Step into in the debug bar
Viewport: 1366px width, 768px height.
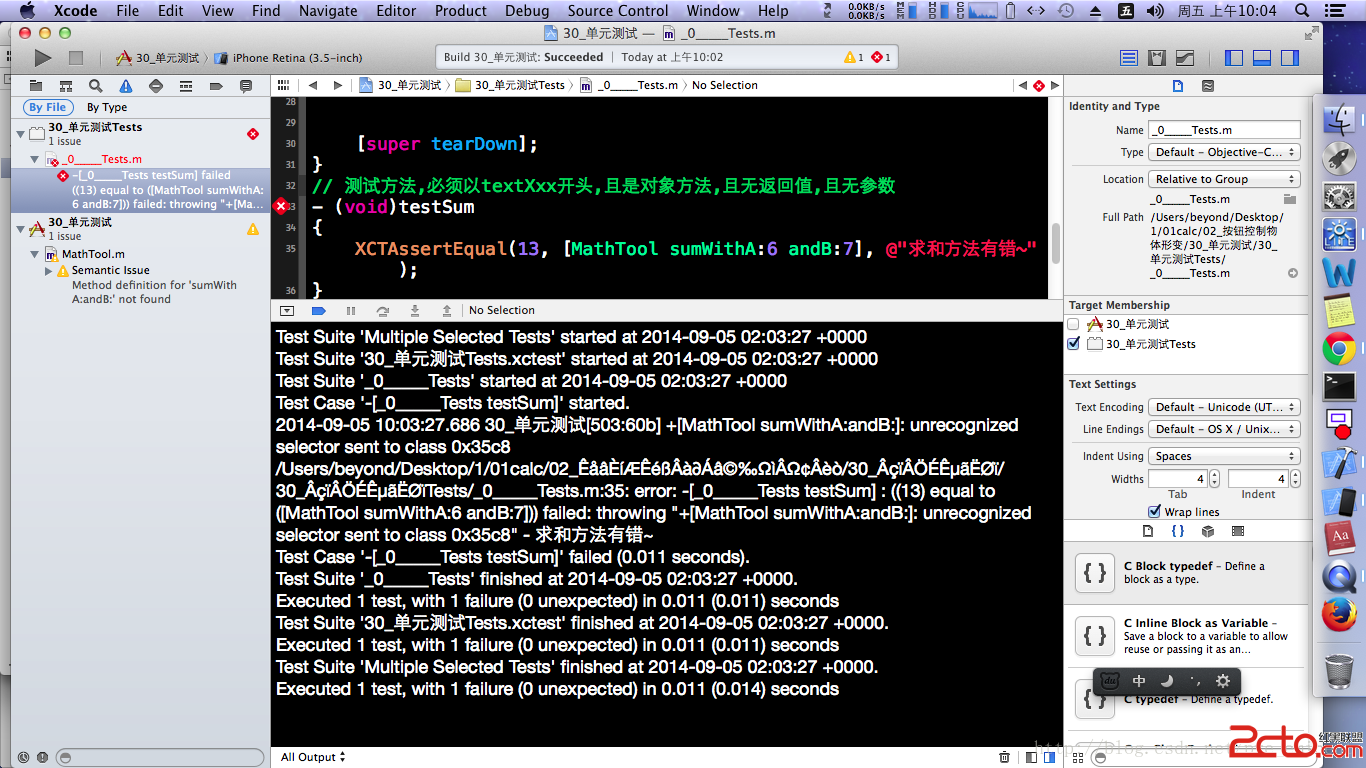point(415,311)
